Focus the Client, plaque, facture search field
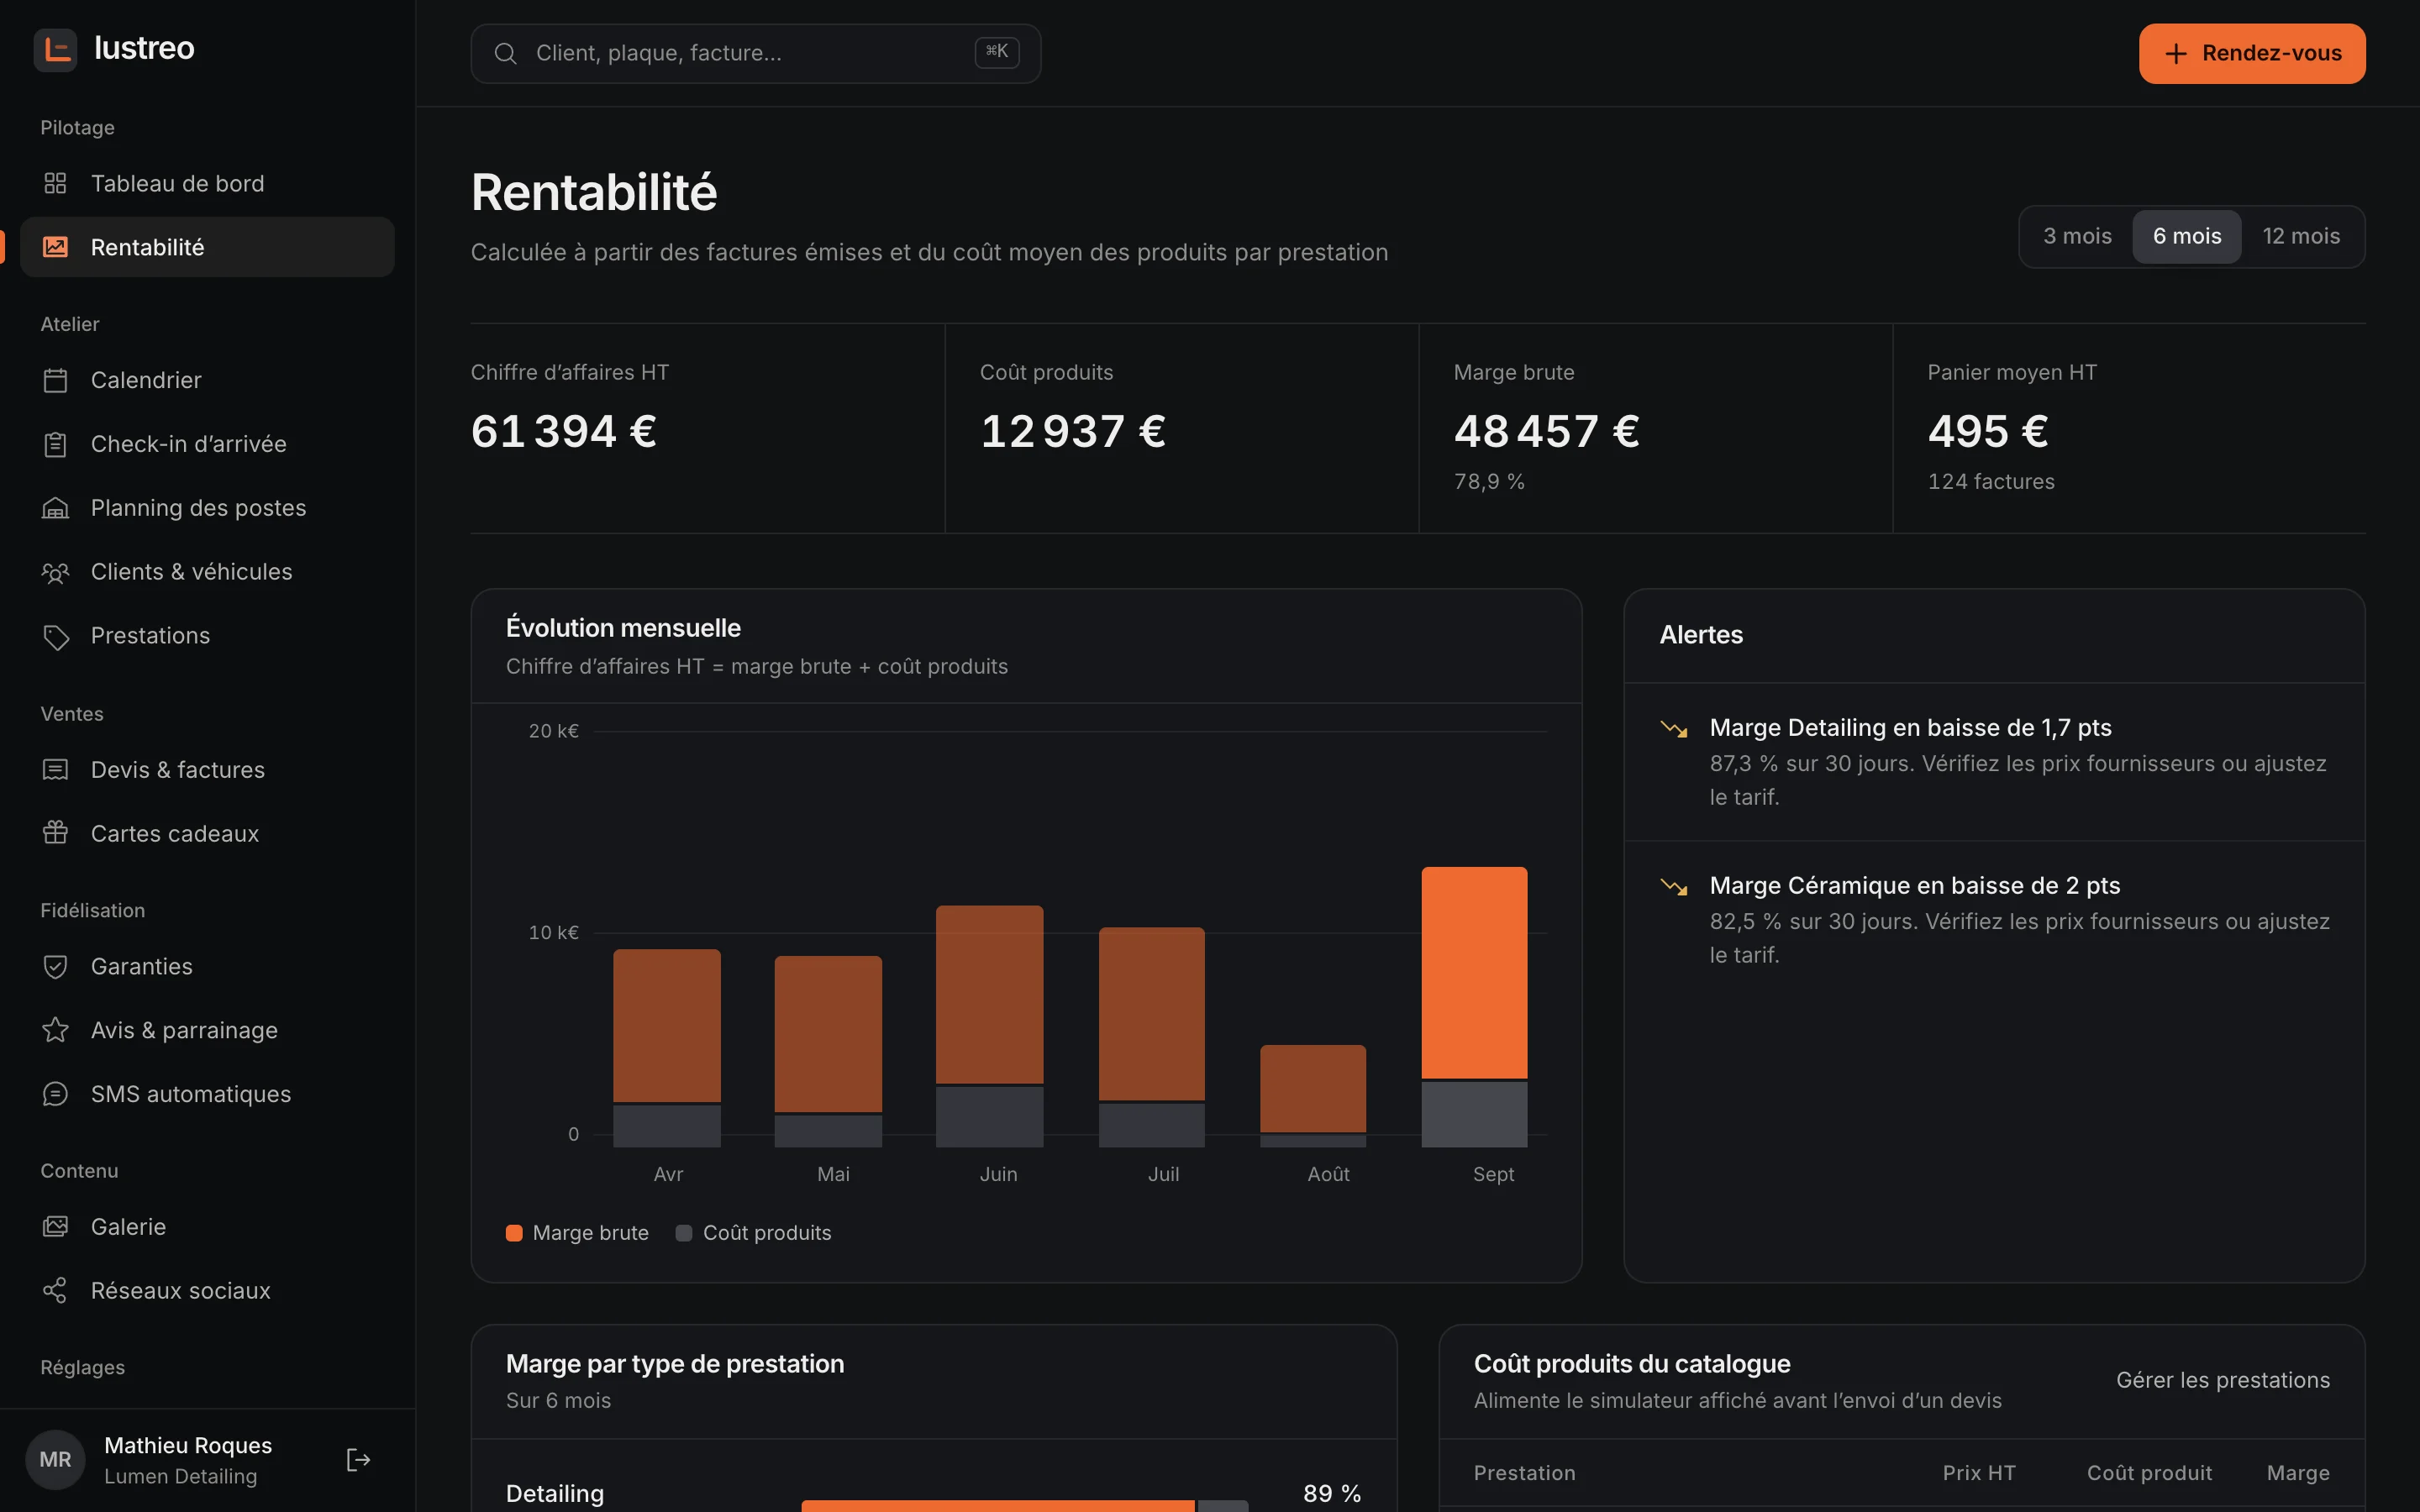Screen dimensions: 2420x1512 click(x=756, y=53)
